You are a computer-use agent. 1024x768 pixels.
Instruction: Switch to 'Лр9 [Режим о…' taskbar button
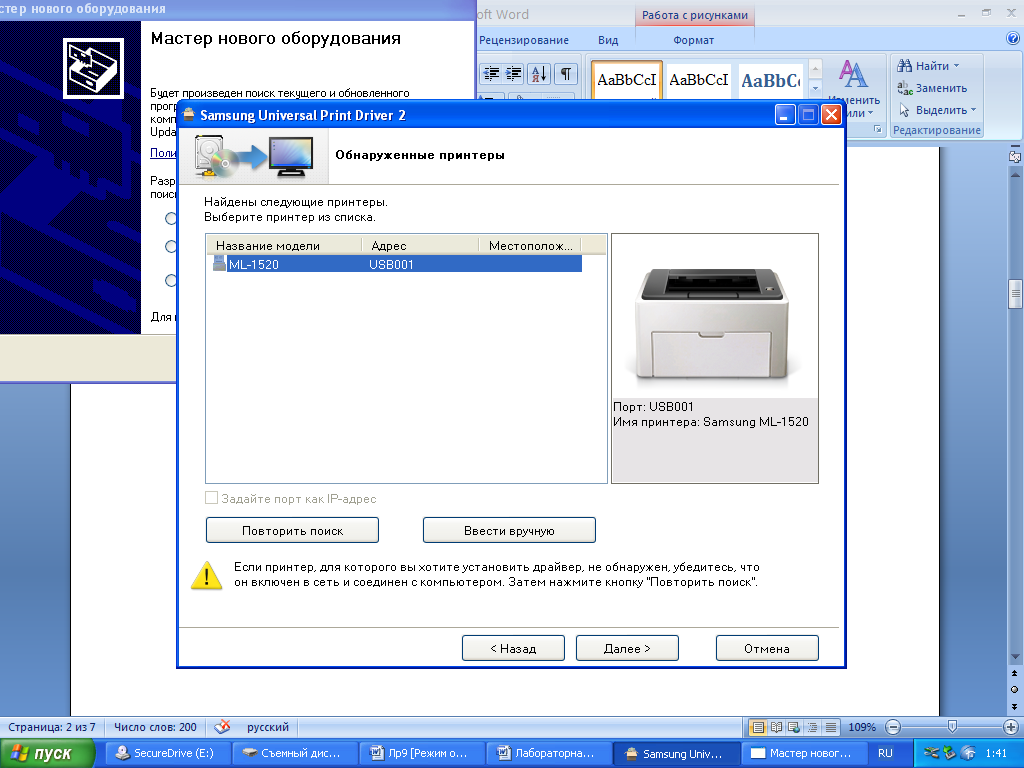coord(421,753)
